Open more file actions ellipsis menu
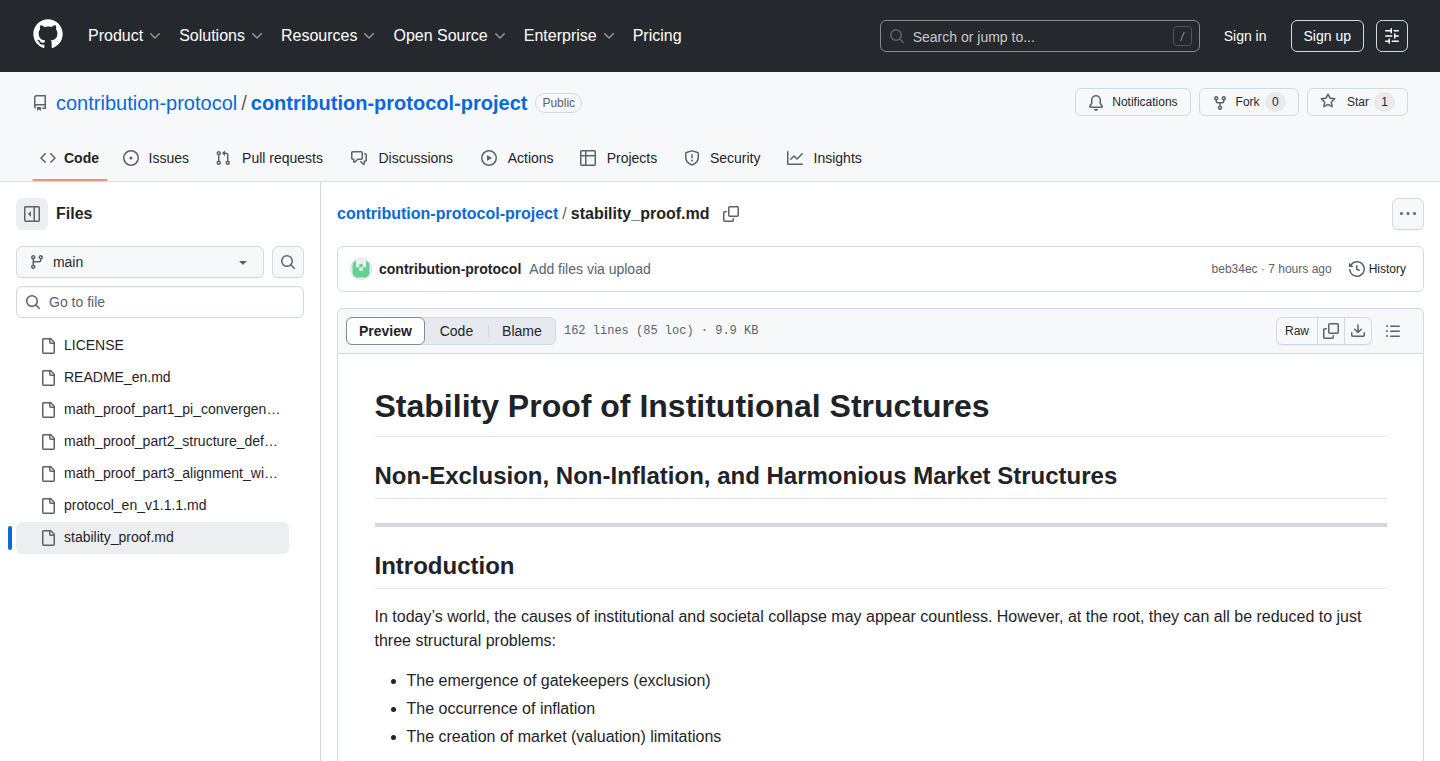Screen dimensions: 1440x761 1408,214
